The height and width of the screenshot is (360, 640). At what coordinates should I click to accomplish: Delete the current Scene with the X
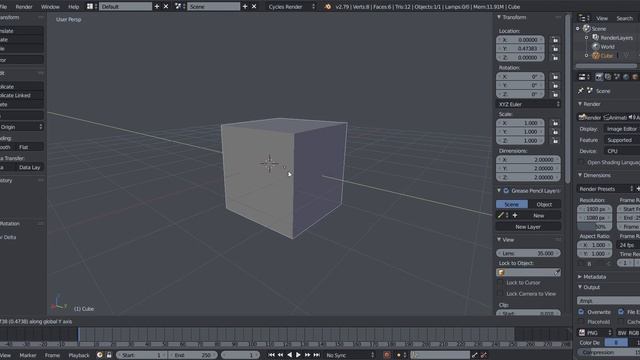point(254,7)
